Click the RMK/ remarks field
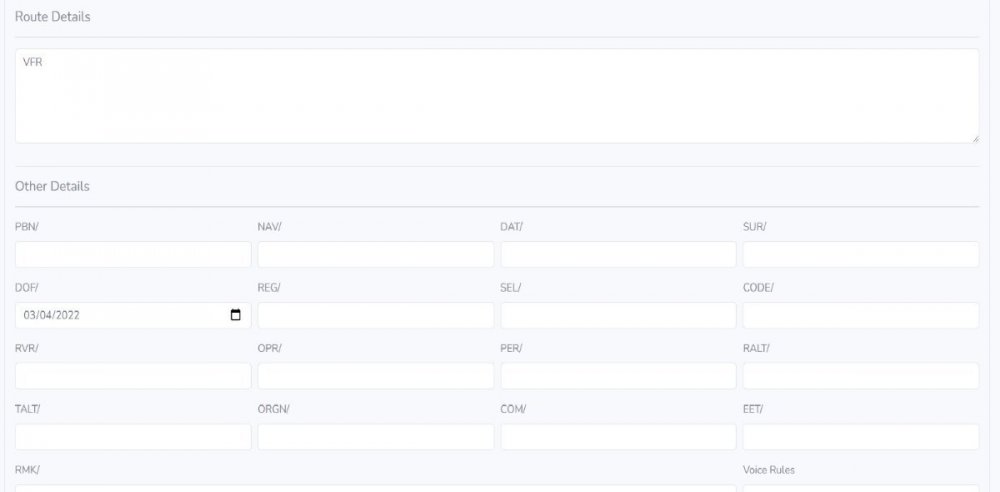Image resolution: width=1000 pixels, height=492 pixels. tap(375, 488)
